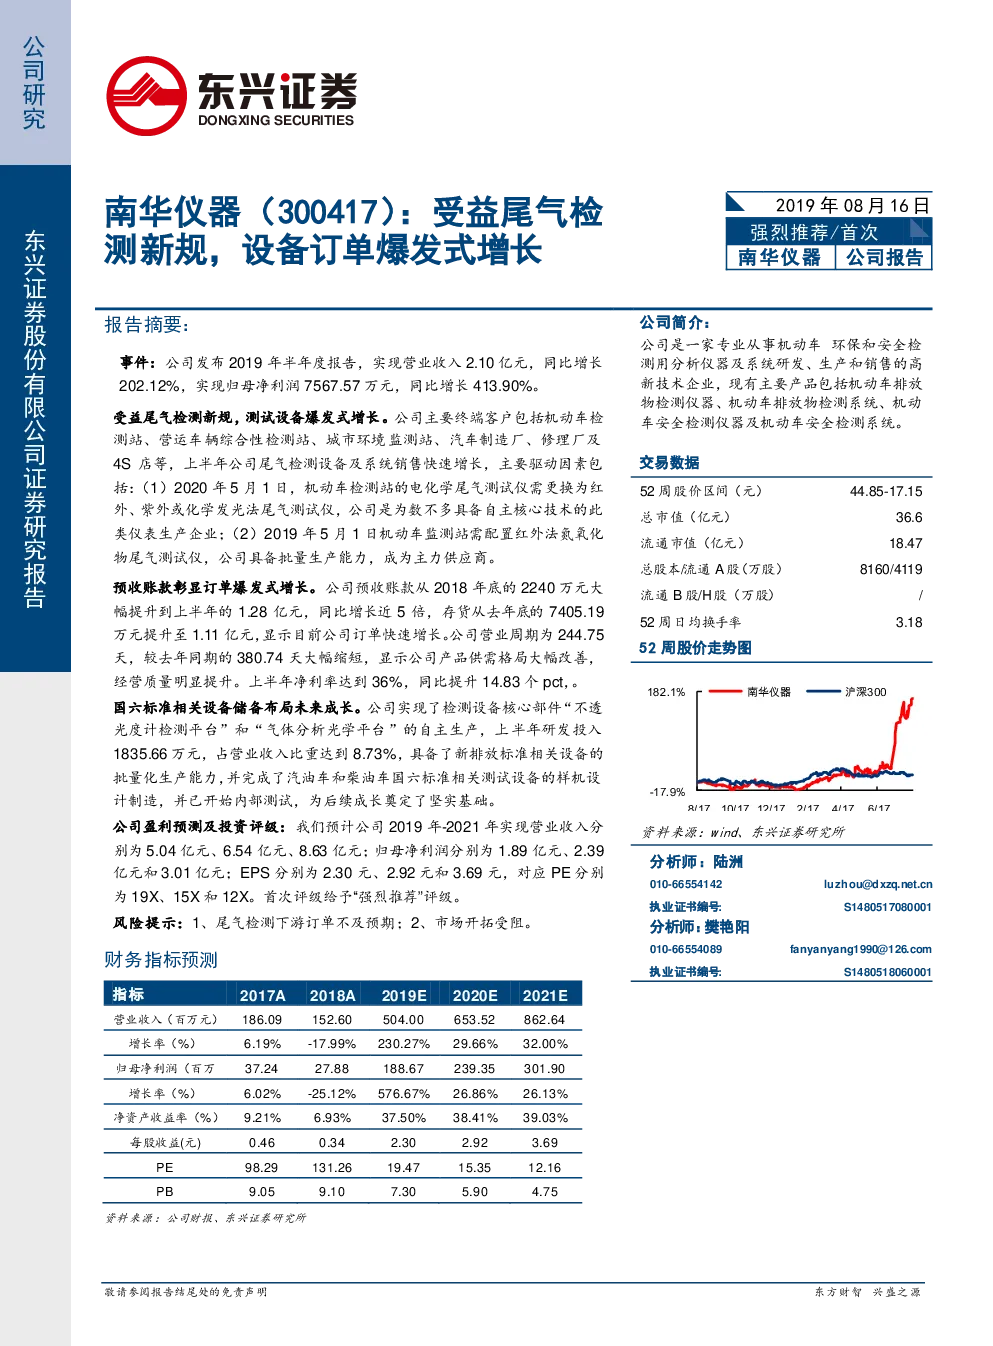Click the 2017A column header
This screenshot has width=993, height=1346.
click(x=262, y=995)
